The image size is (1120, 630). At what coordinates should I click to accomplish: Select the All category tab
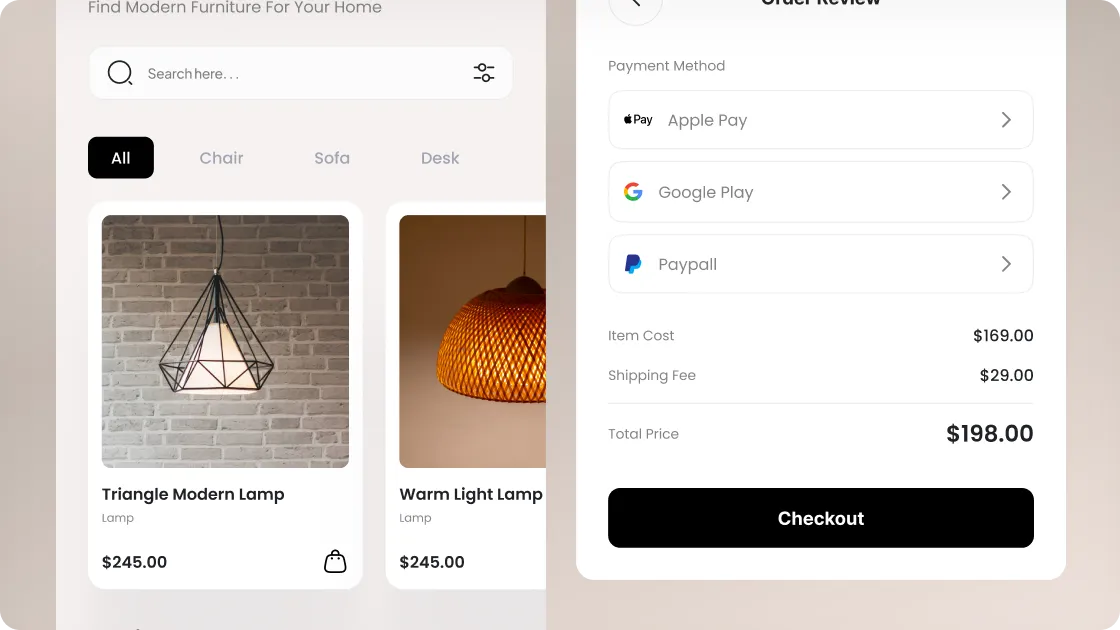click(121, 157)
